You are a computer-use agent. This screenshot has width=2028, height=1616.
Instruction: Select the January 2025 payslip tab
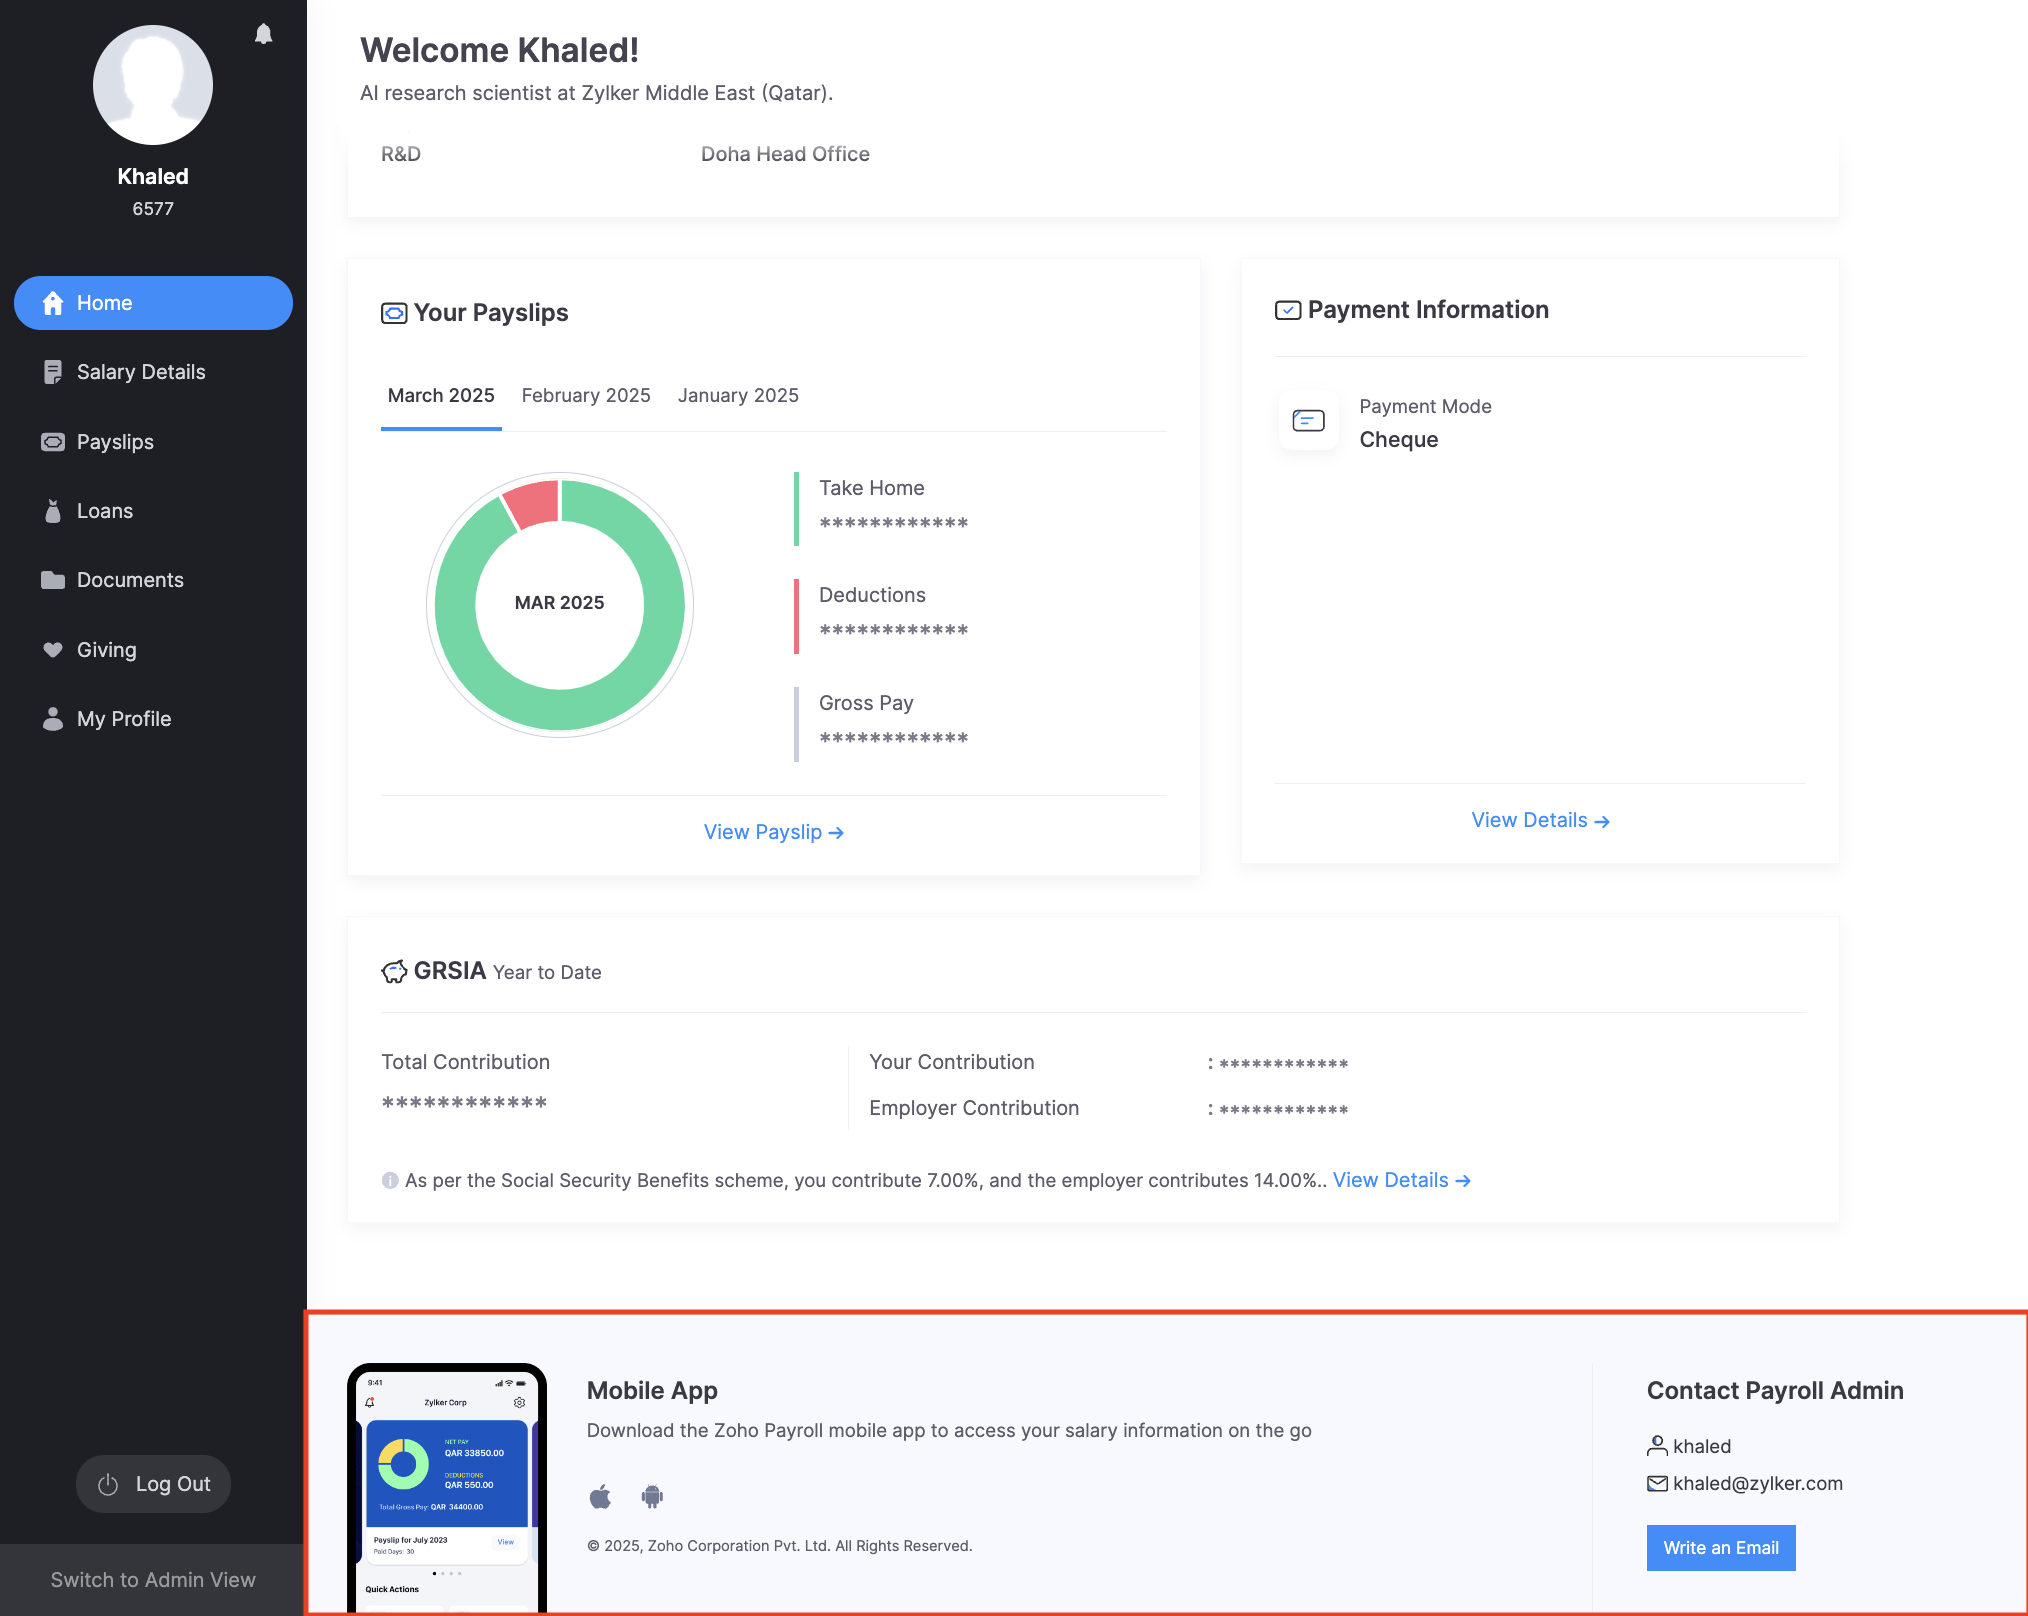pos(738,395)
